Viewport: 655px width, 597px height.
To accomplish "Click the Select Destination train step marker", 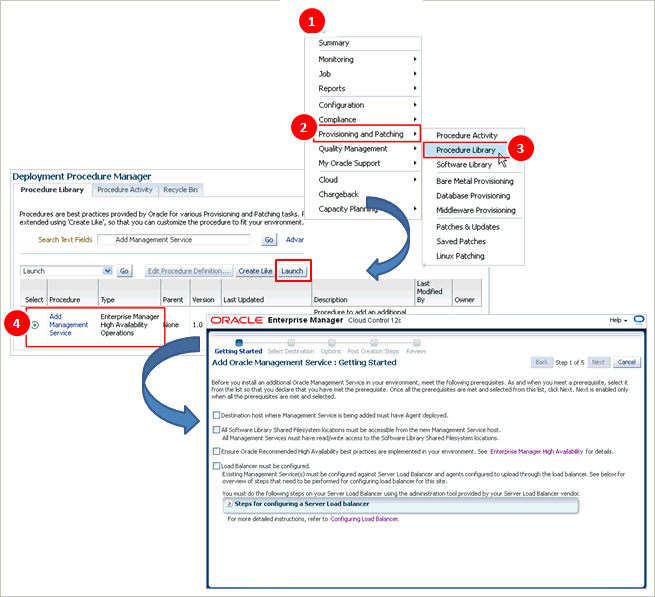I will tap(291, 343).
